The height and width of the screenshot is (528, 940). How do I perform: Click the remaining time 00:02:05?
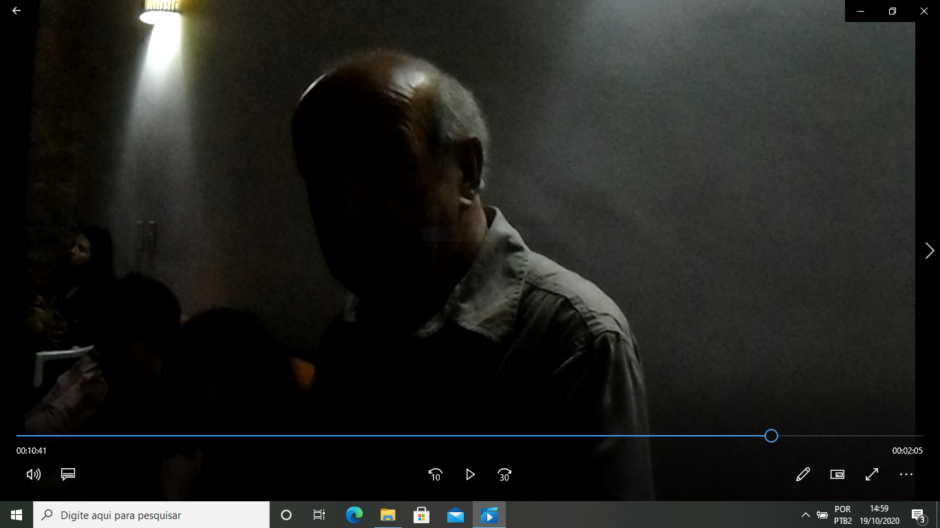[907, 451]
